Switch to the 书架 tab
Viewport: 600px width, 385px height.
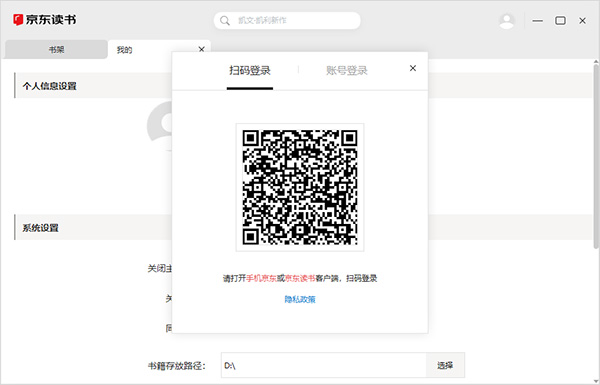56,49
